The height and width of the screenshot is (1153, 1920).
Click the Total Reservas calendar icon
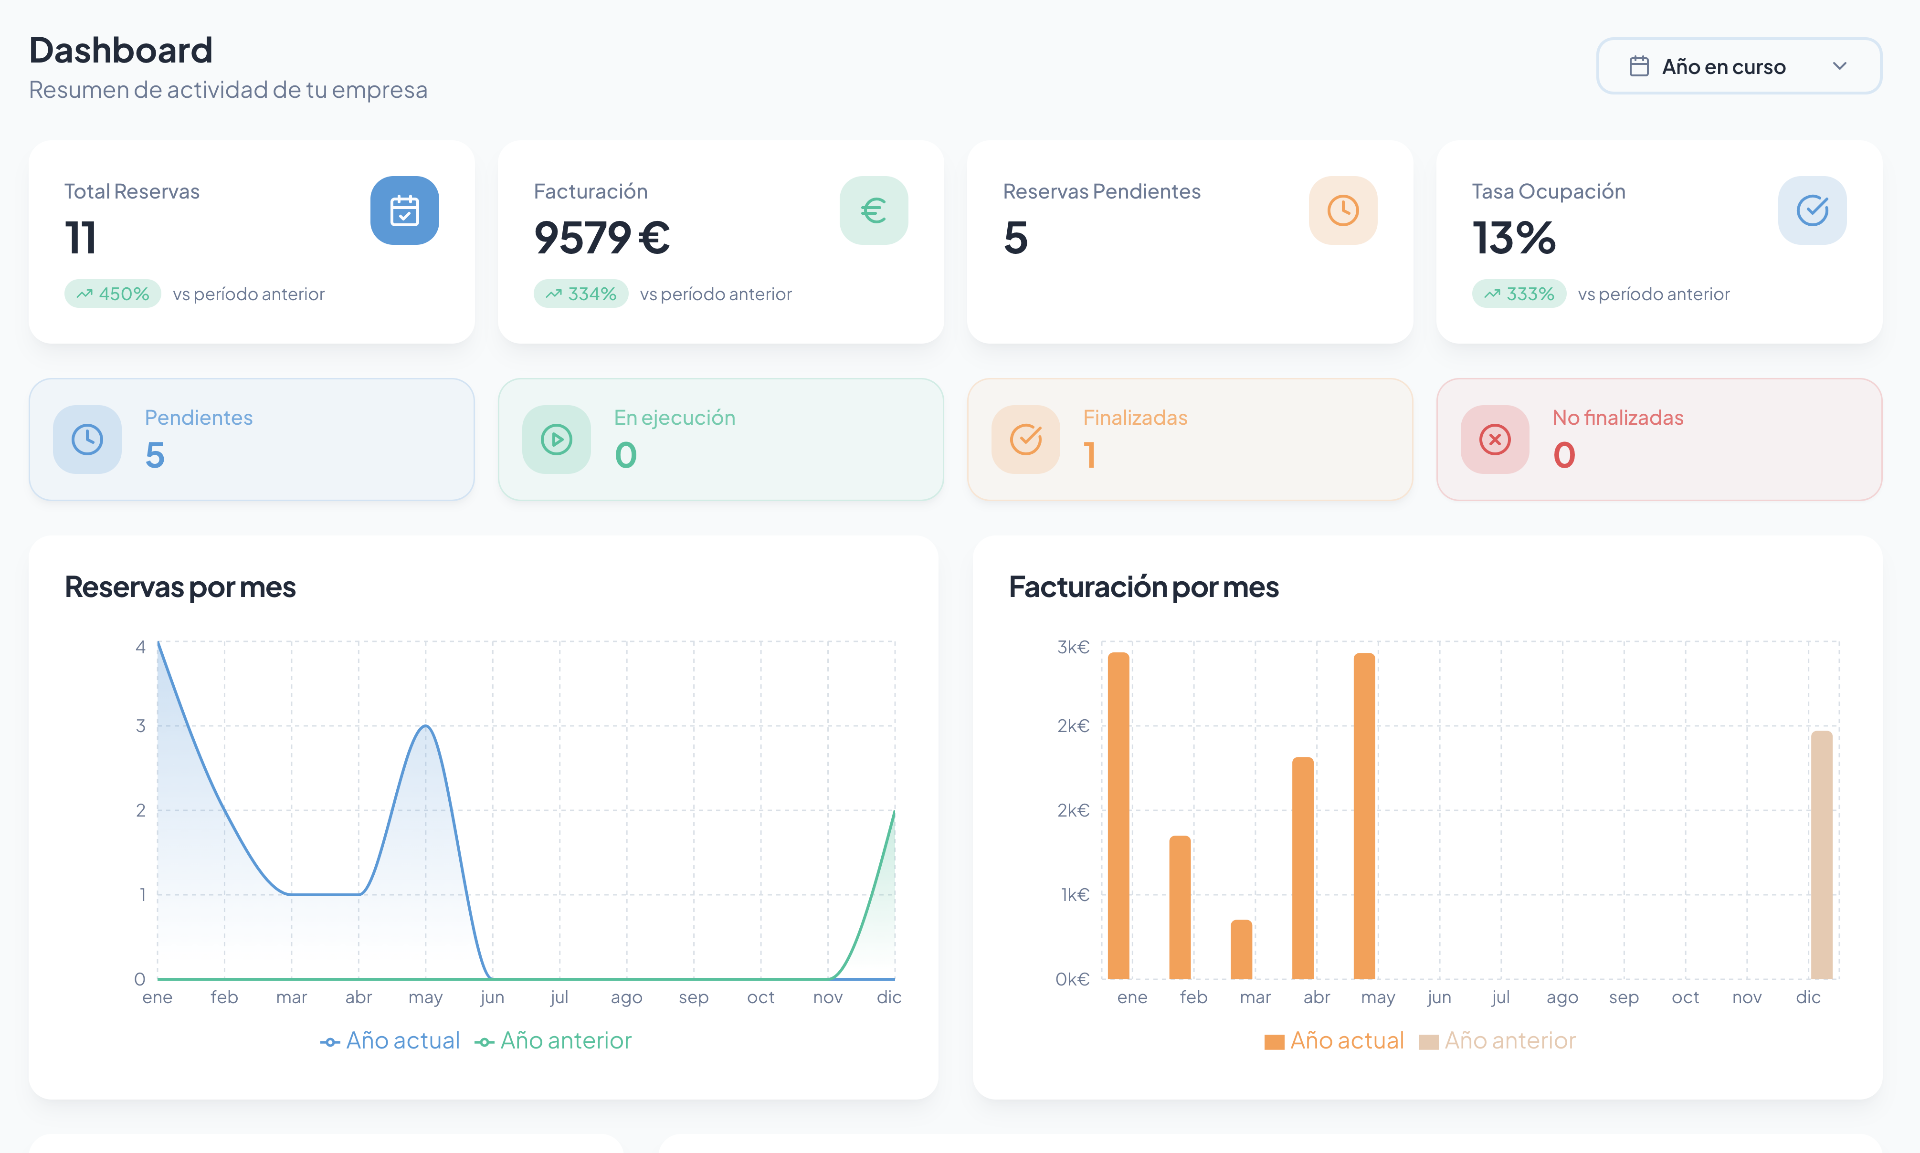coord(404,211)
